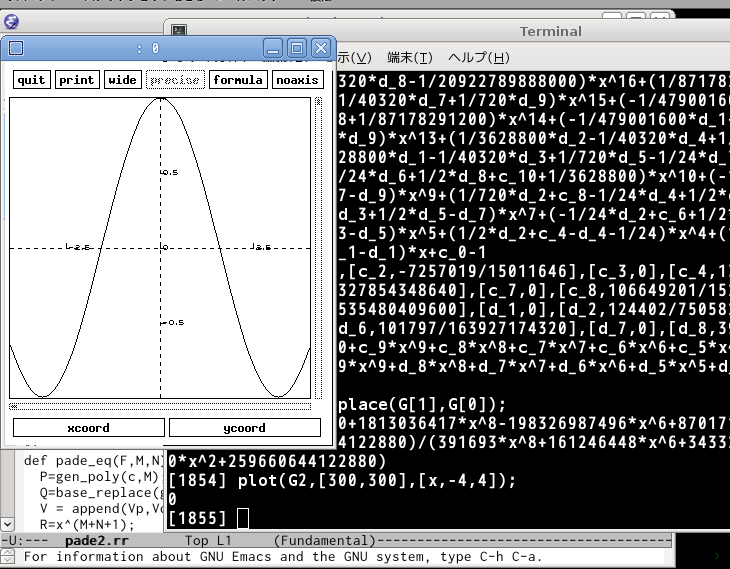Click the Emacs minibuffer scroll arrows icon
Screen dimensions: 730x569
coord(7,556)
